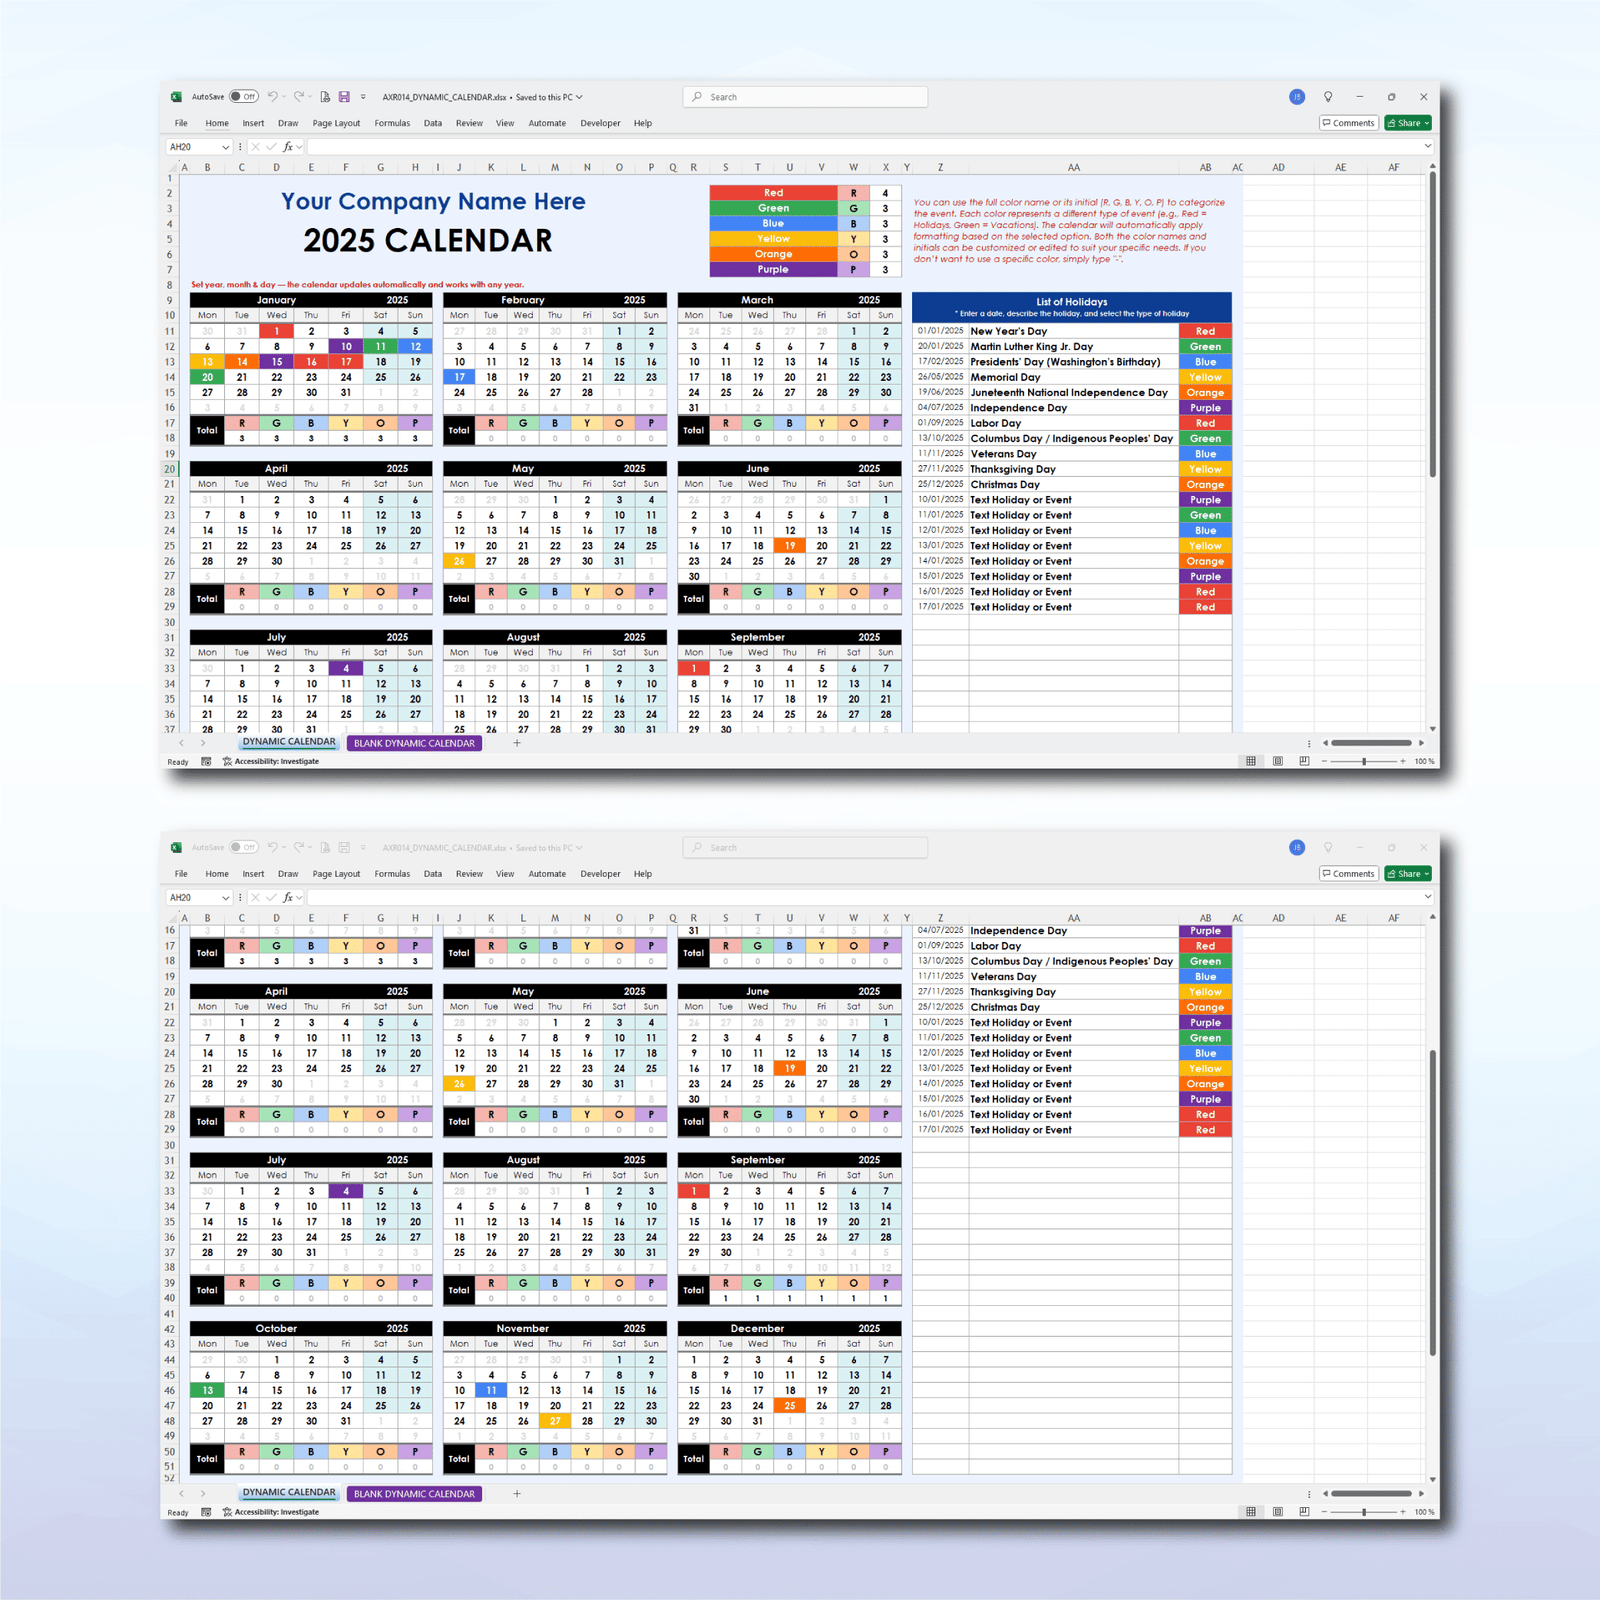Screen dimensions: 1600x1600
Task: Switch to BLANK DYNAMIC CALENDAR sheet in upper window
Action: 414,743
